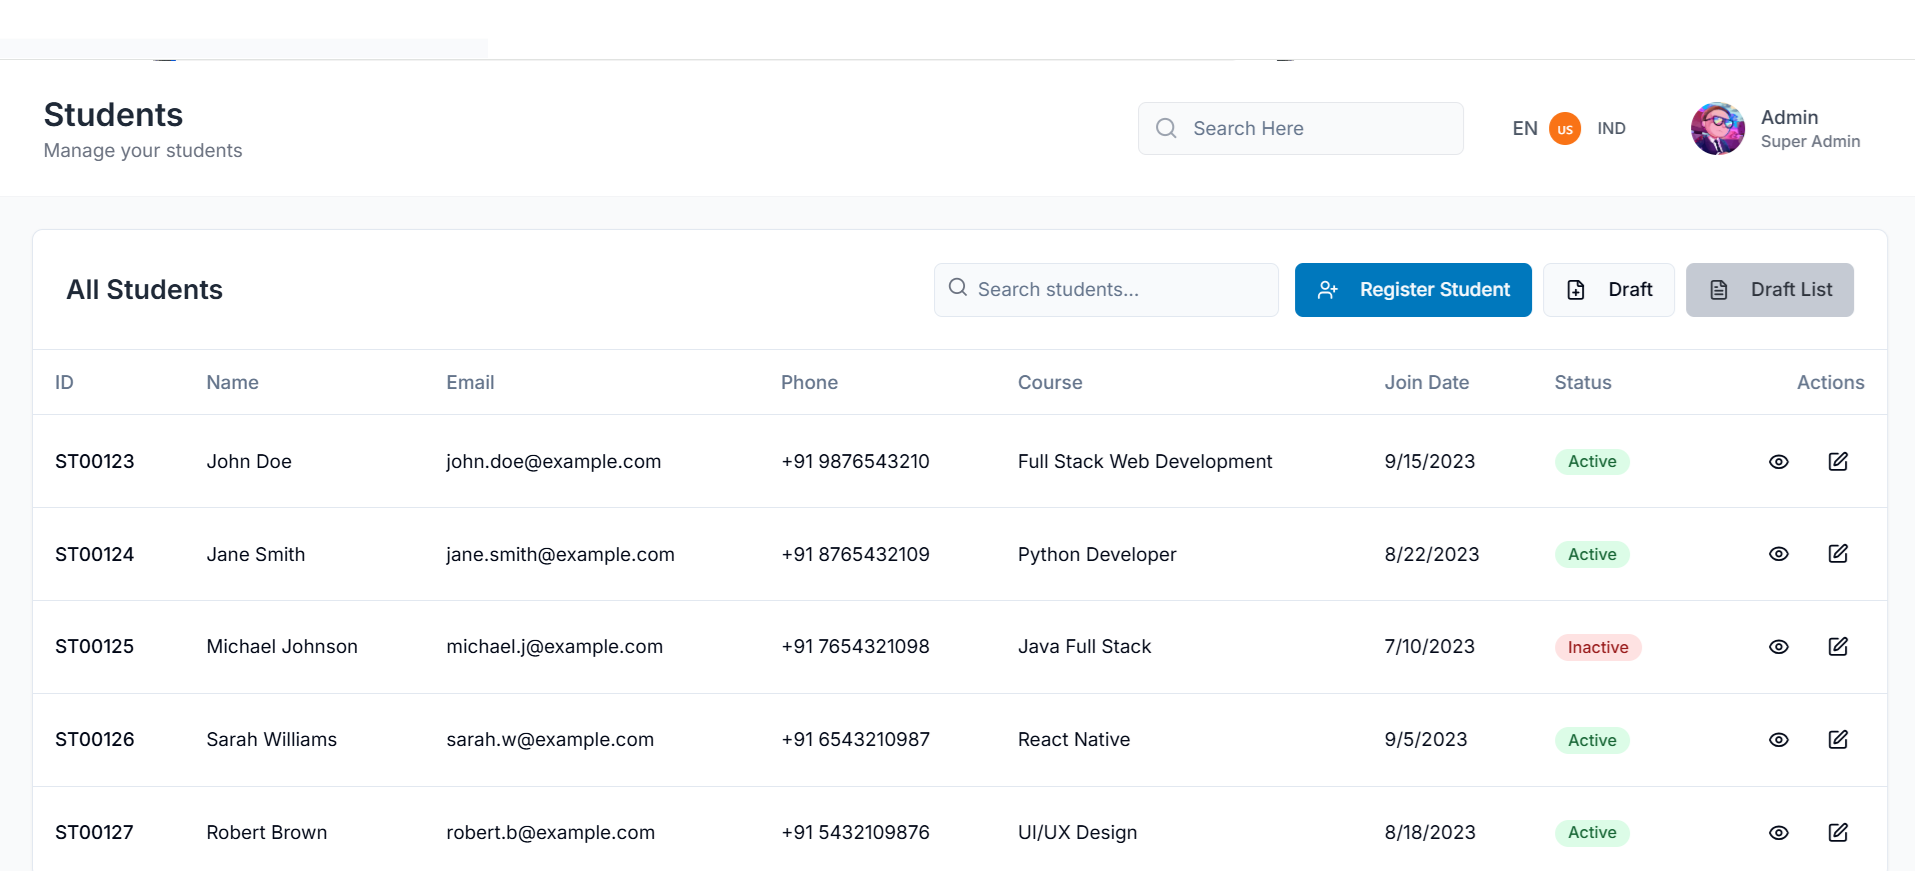The width and height of the screenshot is (1915, 871).
Task: View Michael Johnson's student details
Action: coord(1778,647)
